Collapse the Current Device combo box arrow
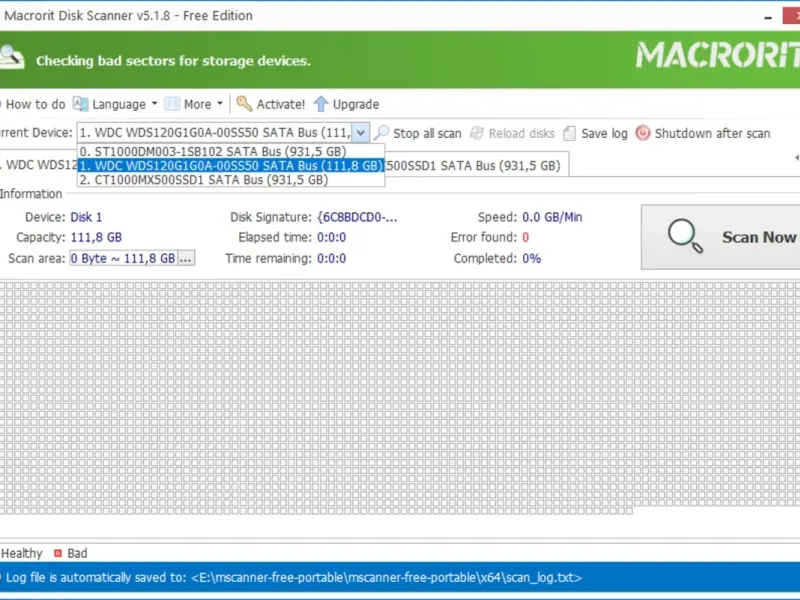Image resolution: width=800 pixels, height=600 pixels. 360,133
